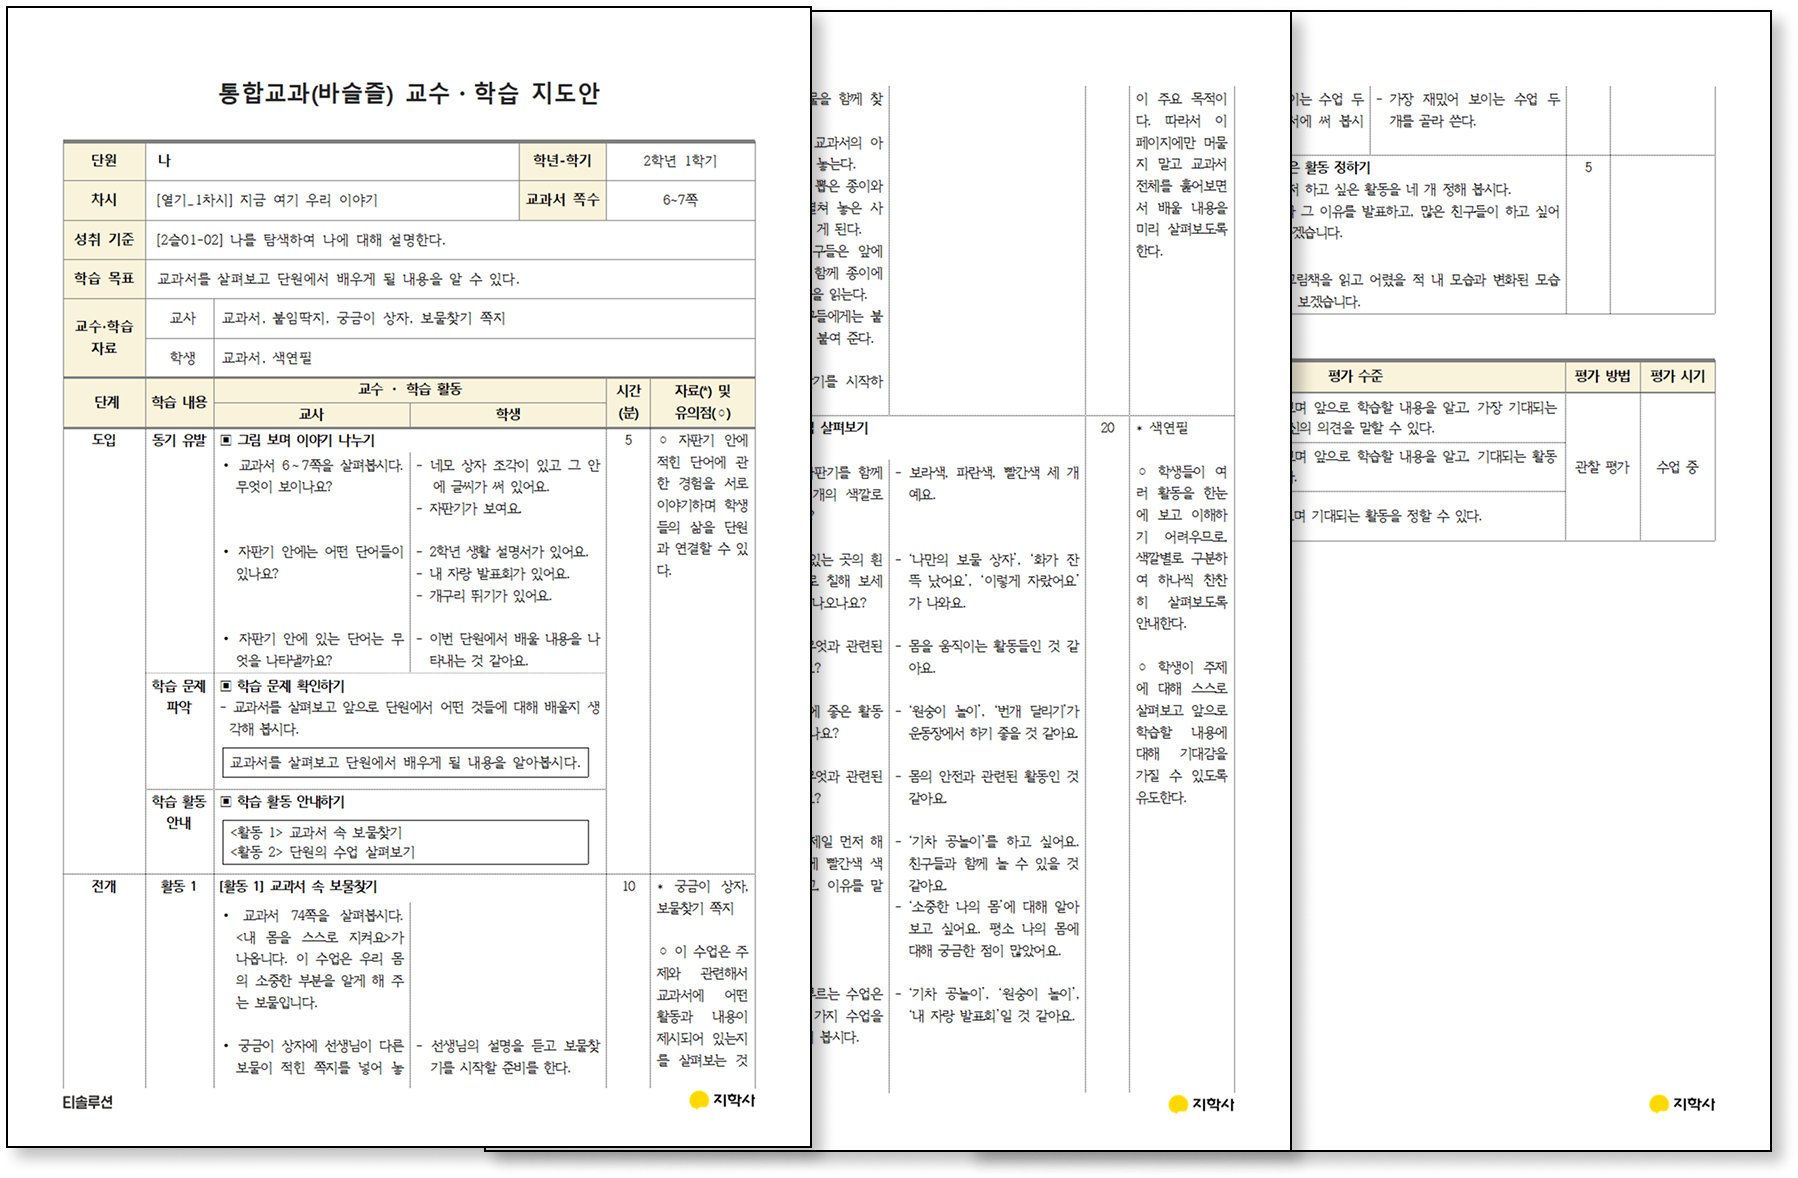Click the 학습 목표 header cell

pyautogui.click(x=105, y=279)
